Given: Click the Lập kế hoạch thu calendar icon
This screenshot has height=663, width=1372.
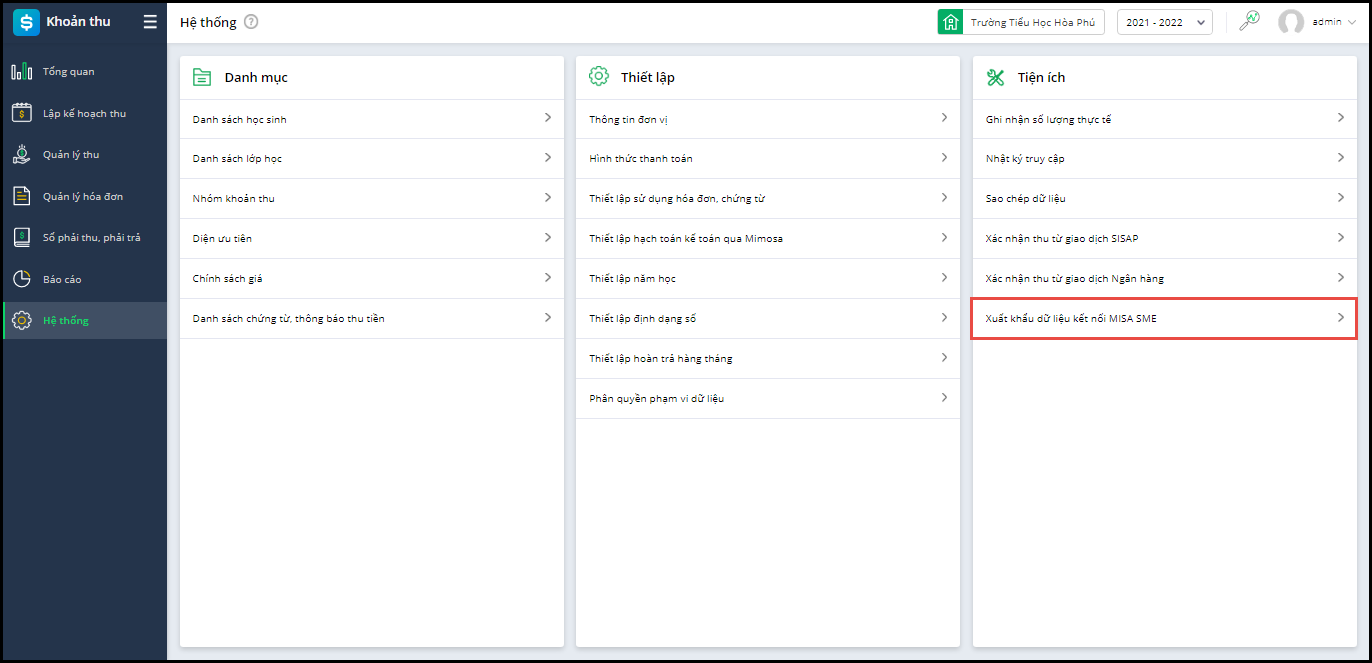Looking at the screenshot, I should [21, 113].
